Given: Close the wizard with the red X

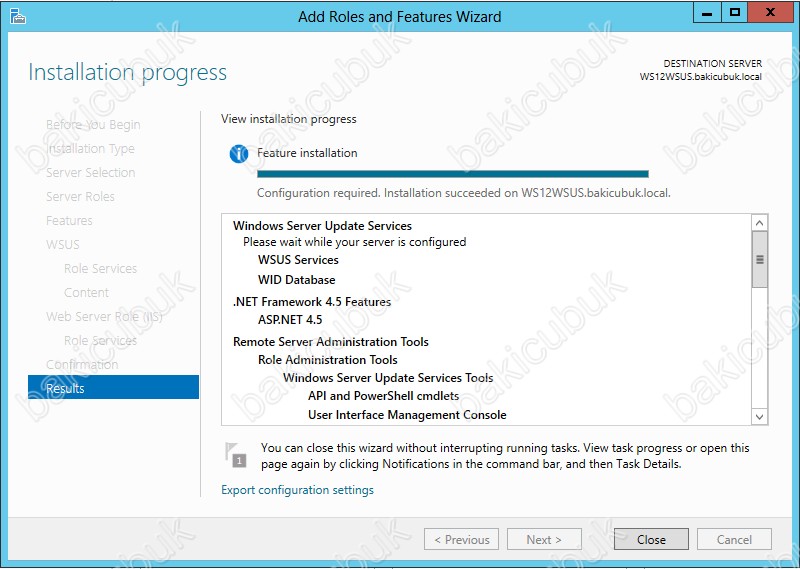Looking at the screenshot, I should (x=770, y=13).
